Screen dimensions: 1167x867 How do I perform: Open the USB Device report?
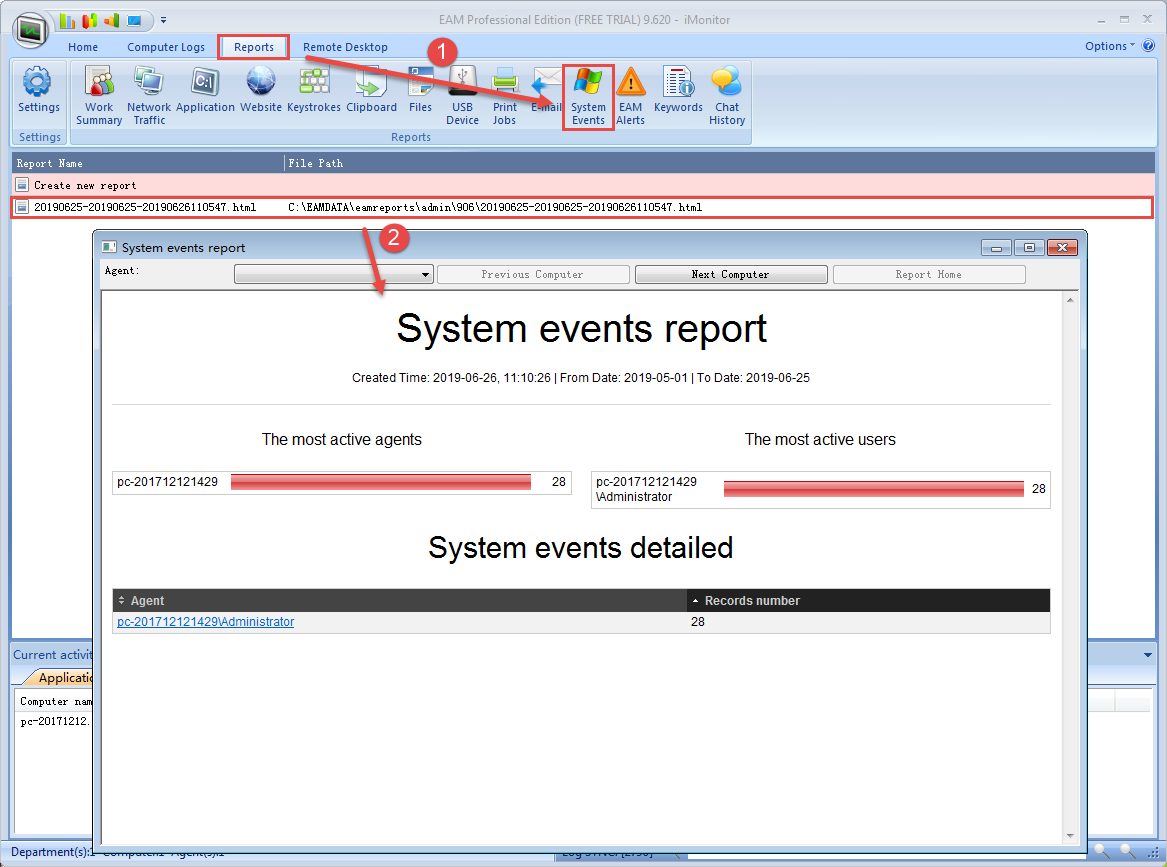(x=462, y=95)
